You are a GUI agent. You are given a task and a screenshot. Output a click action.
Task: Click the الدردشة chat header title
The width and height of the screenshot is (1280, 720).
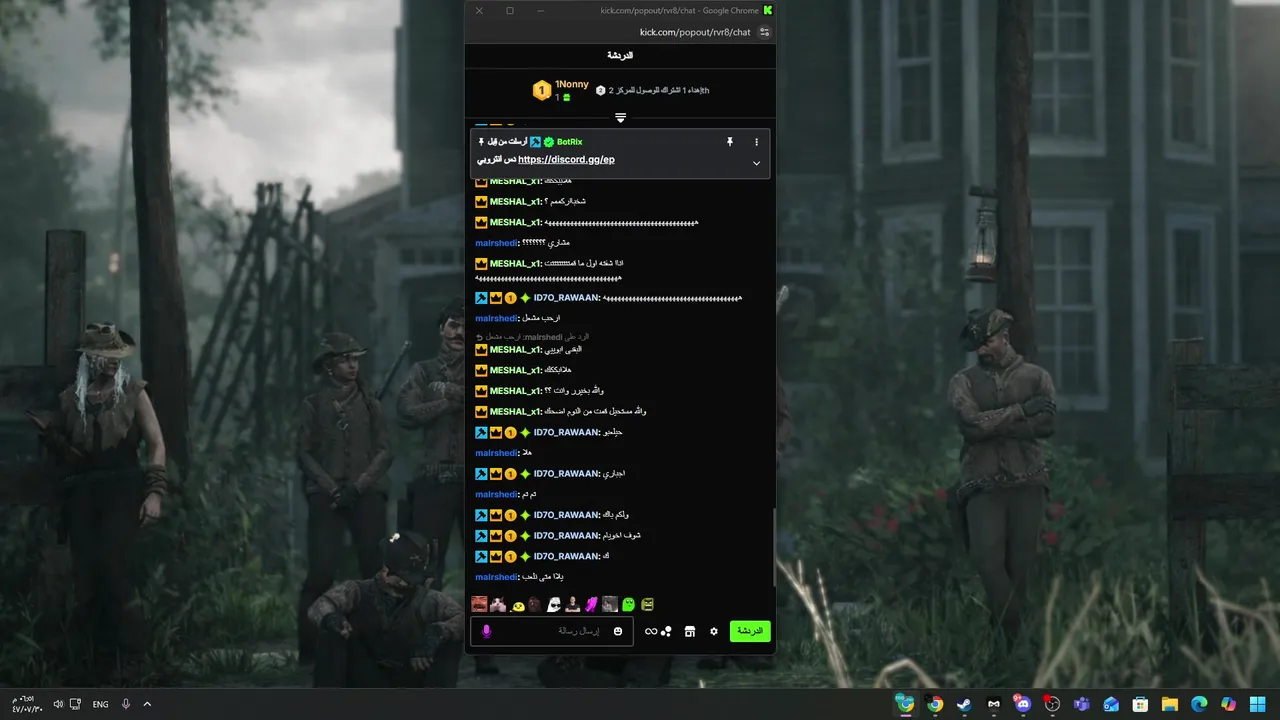[x=620, y=55]
